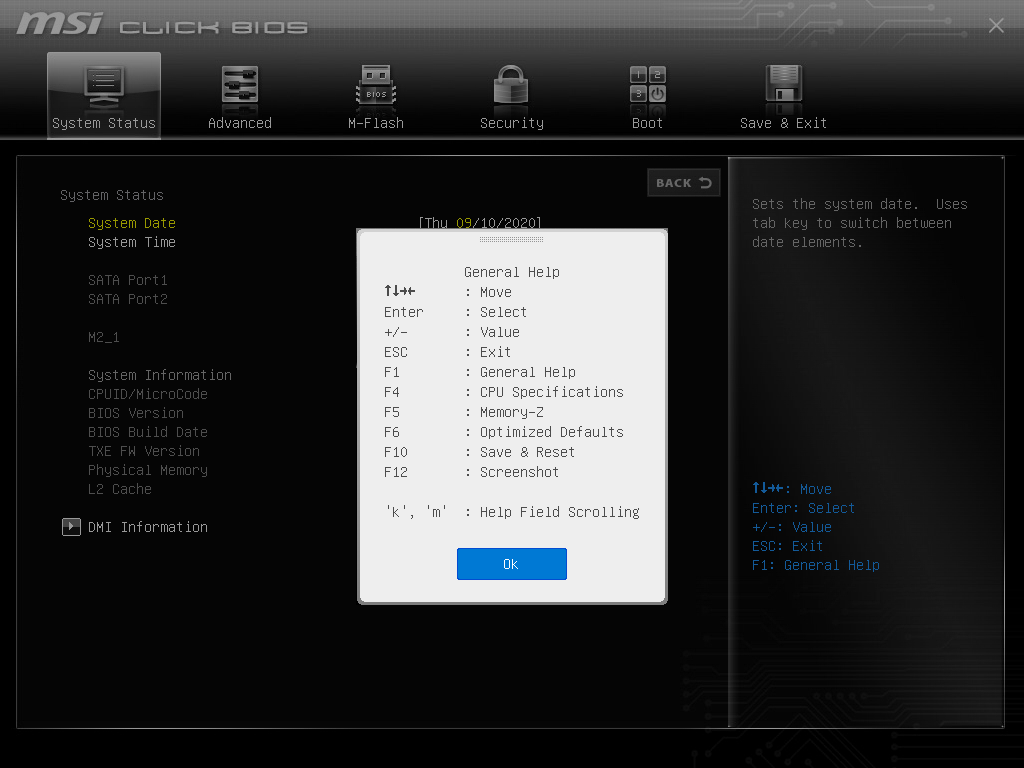Image resolution: width=1024 pixels, height=768 pixels.
Task: Click the F4 CPU Specifications help line
Action: click(504, 392)
